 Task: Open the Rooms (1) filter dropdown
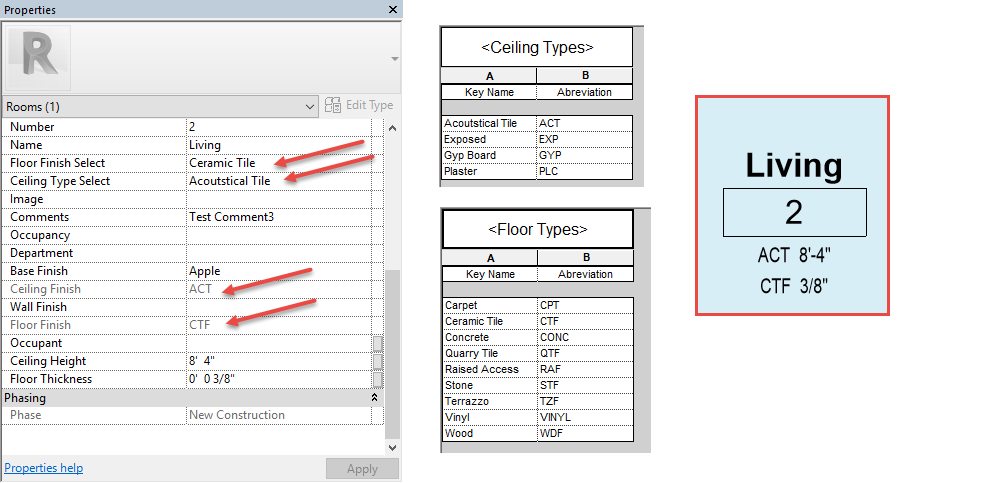(x=161, y=106)
